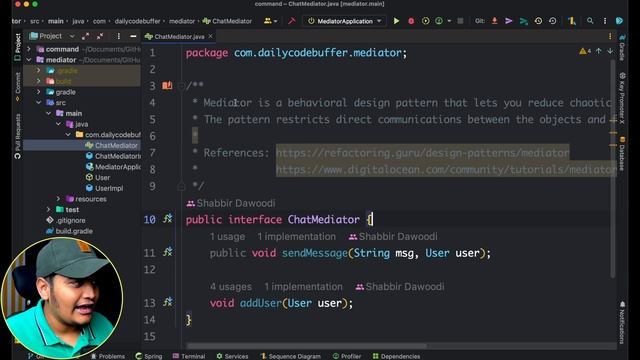Click the gutter bookmark icon on line 3
The width and height of the screenshot is (640, 360).
point(167,86)
